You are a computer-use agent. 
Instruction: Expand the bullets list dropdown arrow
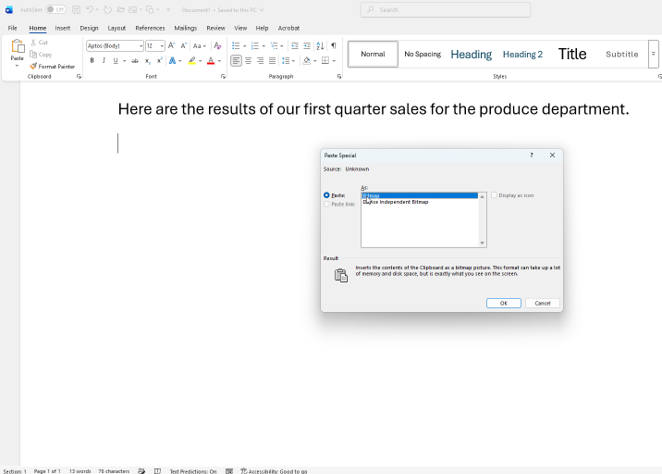[x=244, y=46]
